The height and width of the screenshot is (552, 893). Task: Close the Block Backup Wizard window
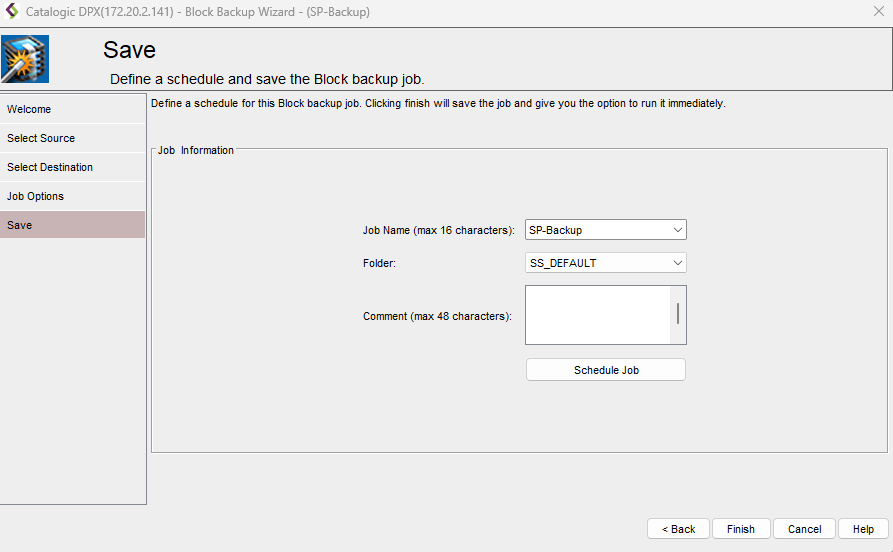878,11
